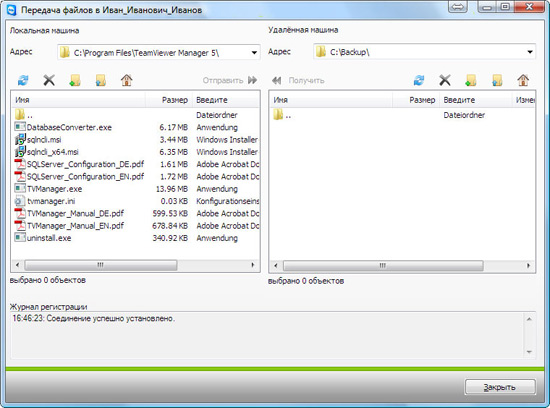Refresh the remote machine file list
This screenshot has width=550, height=408.
[419, 80]
